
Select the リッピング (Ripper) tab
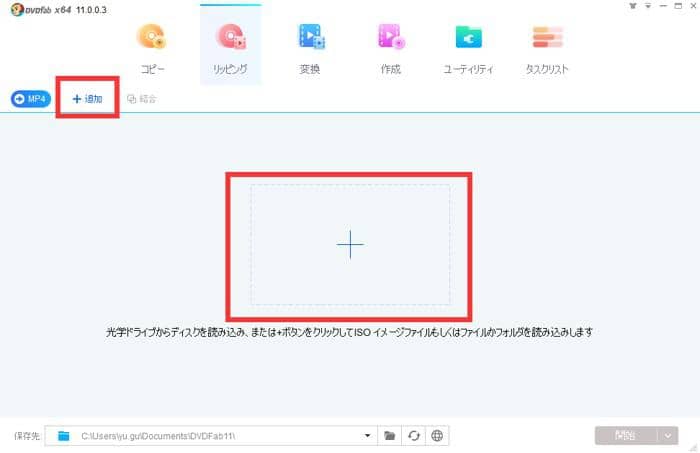(x=230, y=48)
